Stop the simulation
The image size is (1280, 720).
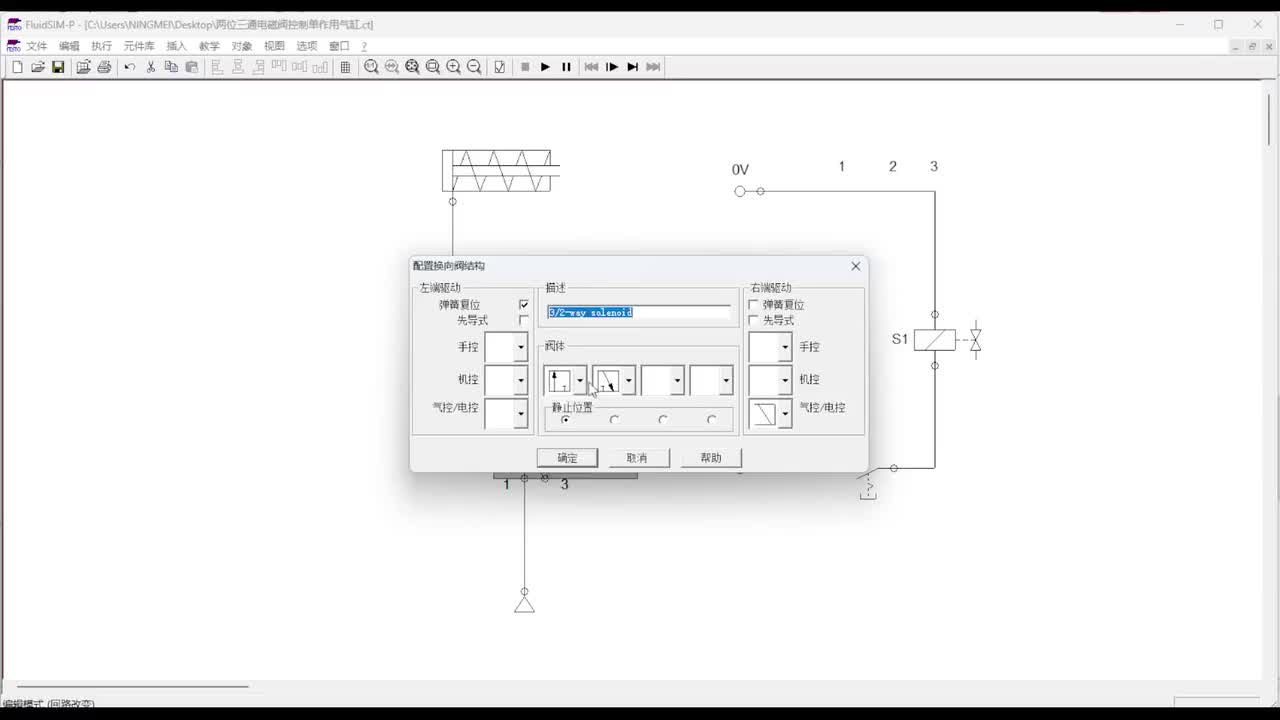pos(525,67)
